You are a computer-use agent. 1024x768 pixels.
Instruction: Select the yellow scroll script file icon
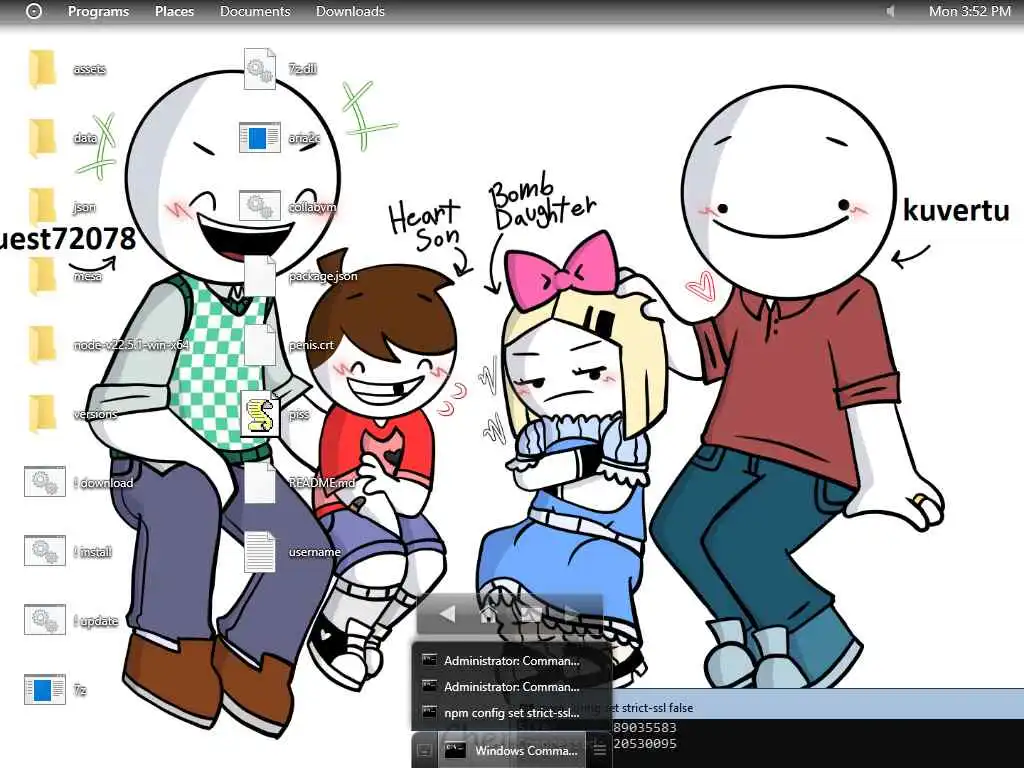tap(260, 413)
